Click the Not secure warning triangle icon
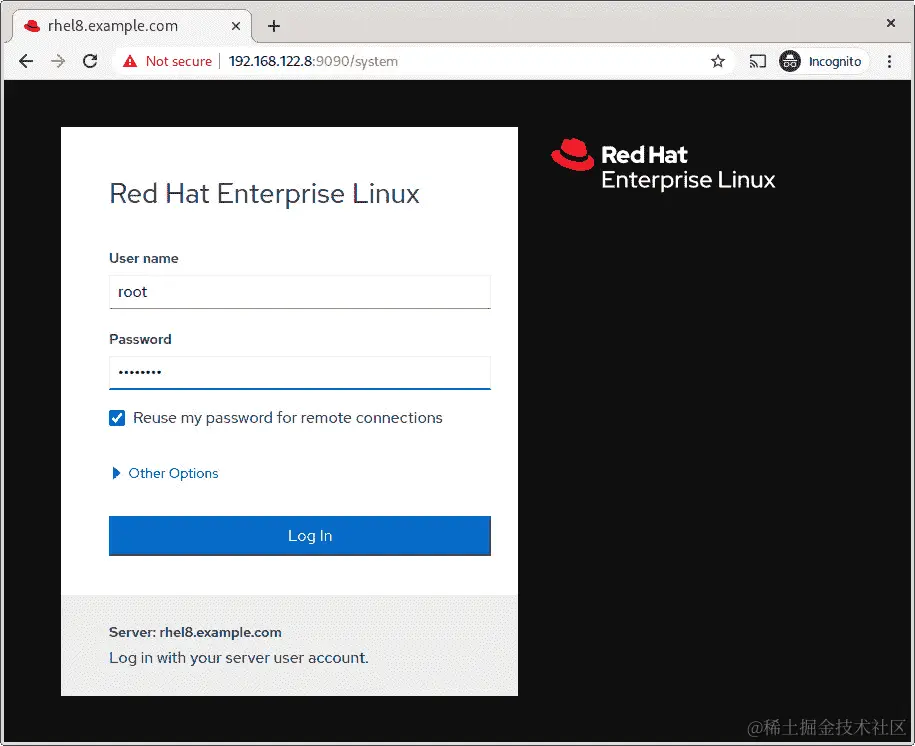The height and width of the screenshot is (746, 915). (x=130, y=61)
